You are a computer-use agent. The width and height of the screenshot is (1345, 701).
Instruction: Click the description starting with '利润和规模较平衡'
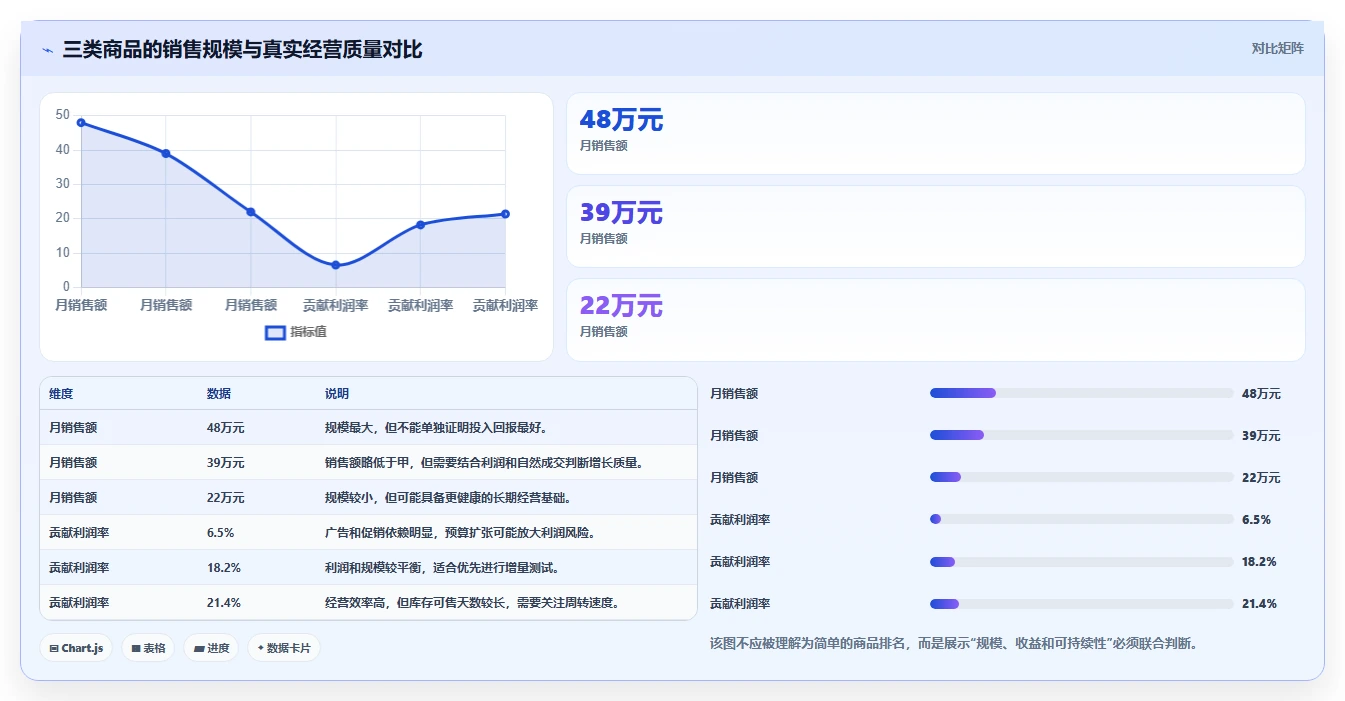click(x=442, y=568)
